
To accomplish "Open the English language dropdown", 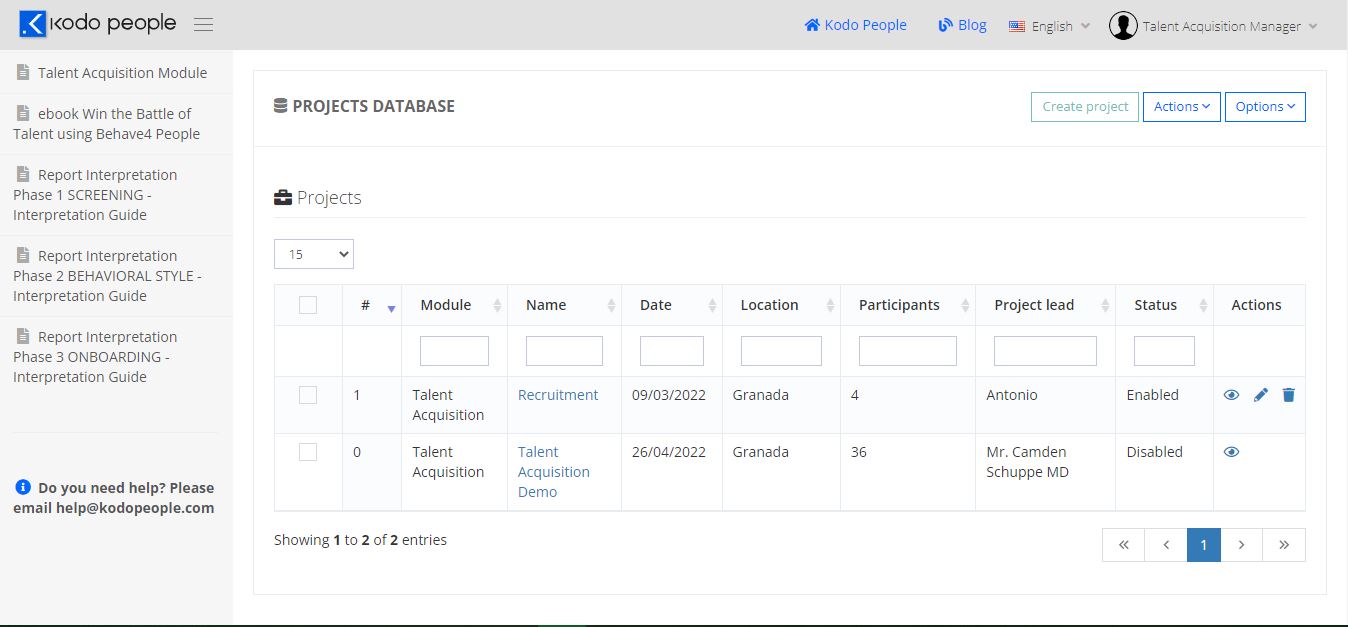I will 1048,25.
